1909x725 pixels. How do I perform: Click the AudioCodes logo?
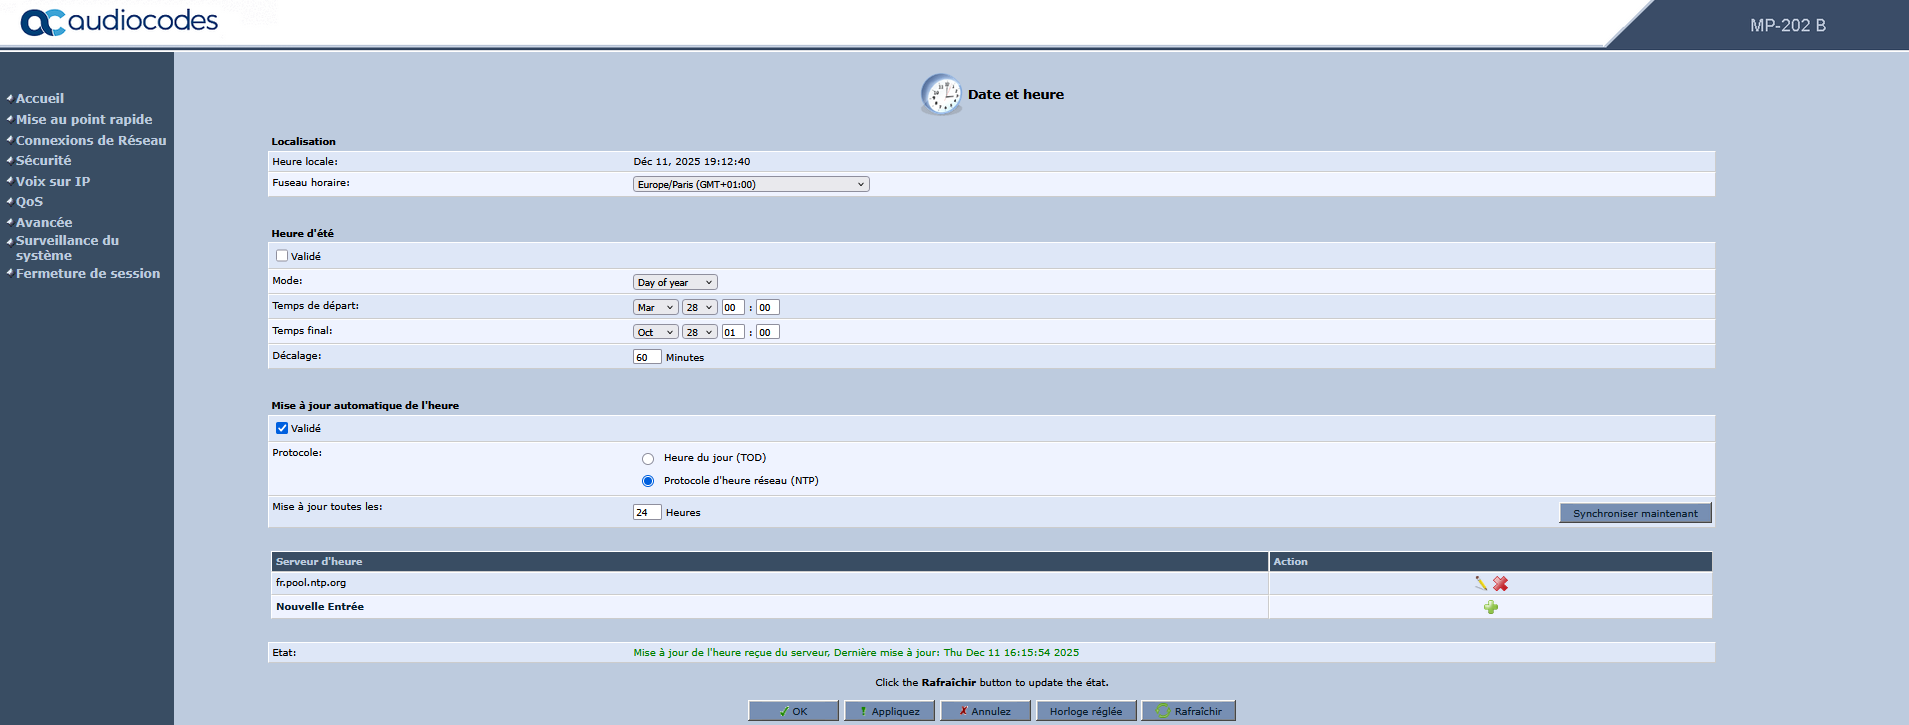click(x=119, y=22)
